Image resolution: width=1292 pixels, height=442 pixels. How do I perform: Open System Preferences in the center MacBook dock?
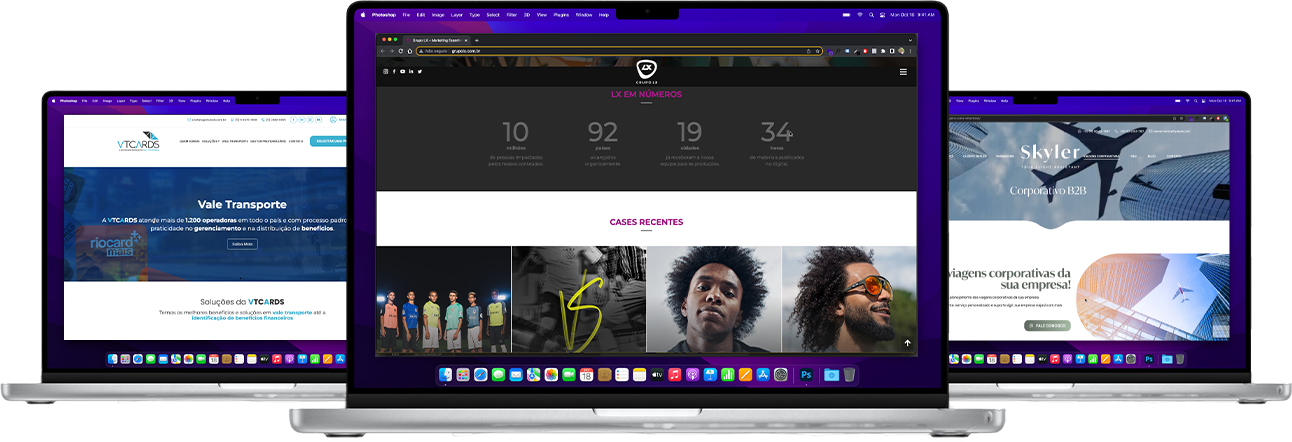tap(781, 375)
